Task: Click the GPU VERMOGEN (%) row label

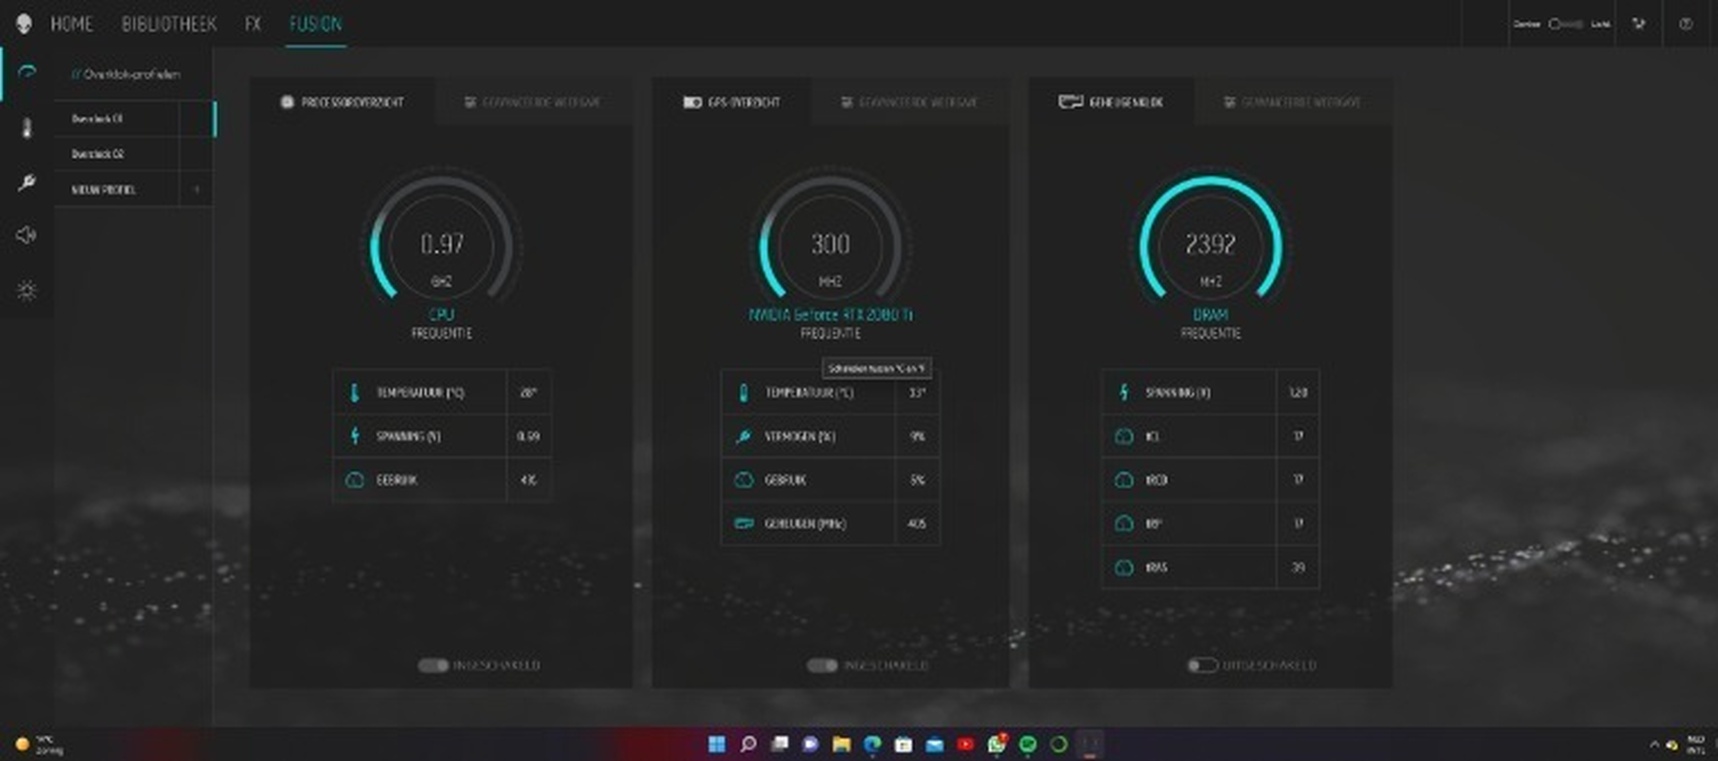Action: [800, 436]
